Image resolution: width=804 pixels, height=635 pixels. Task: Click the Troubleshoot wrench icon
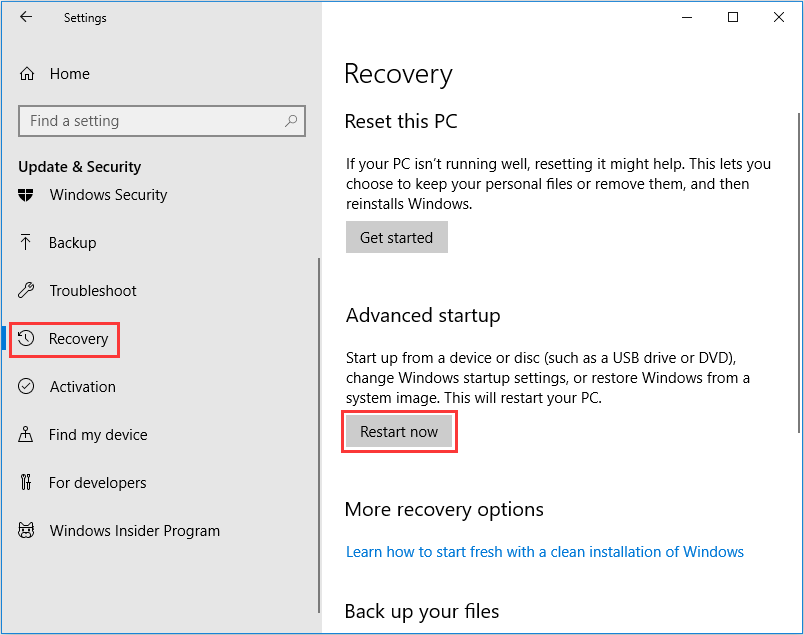[28, 291]
